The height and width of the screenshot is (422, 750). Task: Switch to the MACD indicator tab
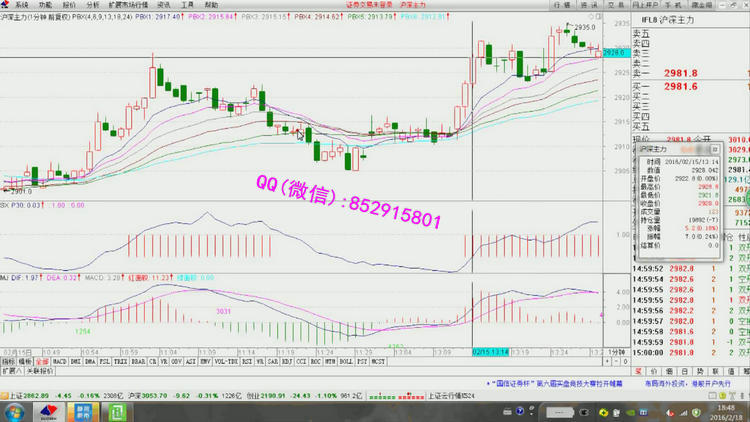(x=58, y=359)
